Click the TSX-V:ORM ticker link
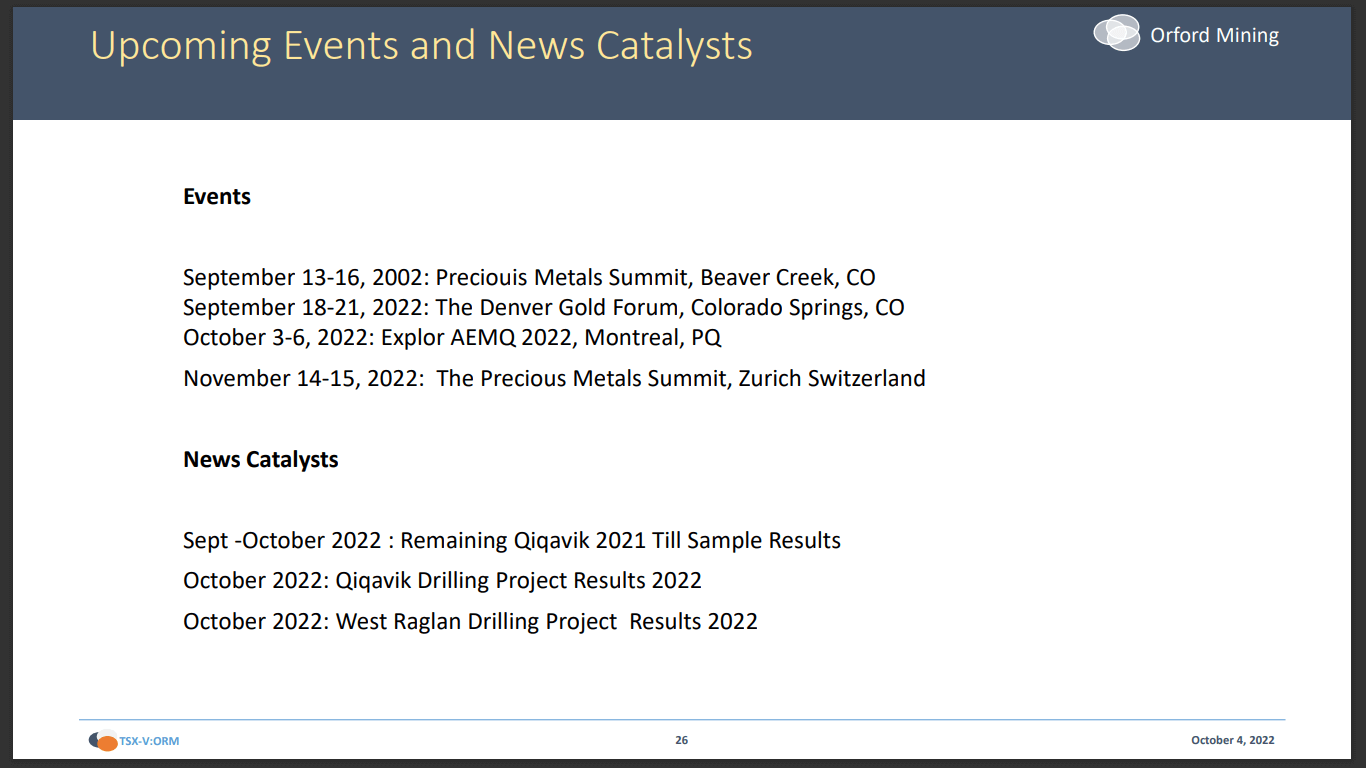 click(x=148, y=741)
